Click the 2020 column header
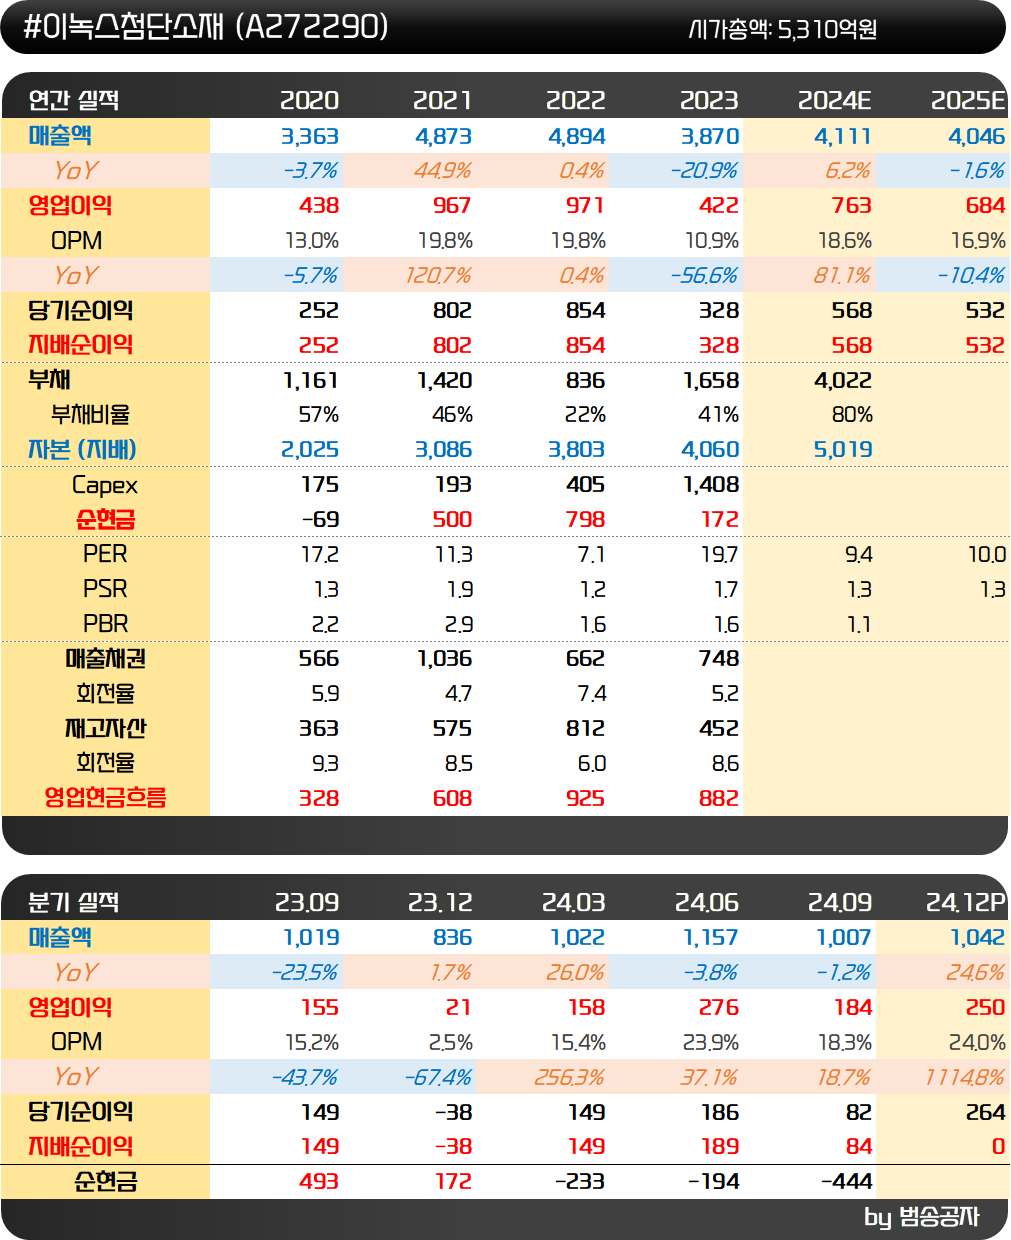Image resolution: width=1011 pixels, height=1240 pixels. [x=309, y=101]
